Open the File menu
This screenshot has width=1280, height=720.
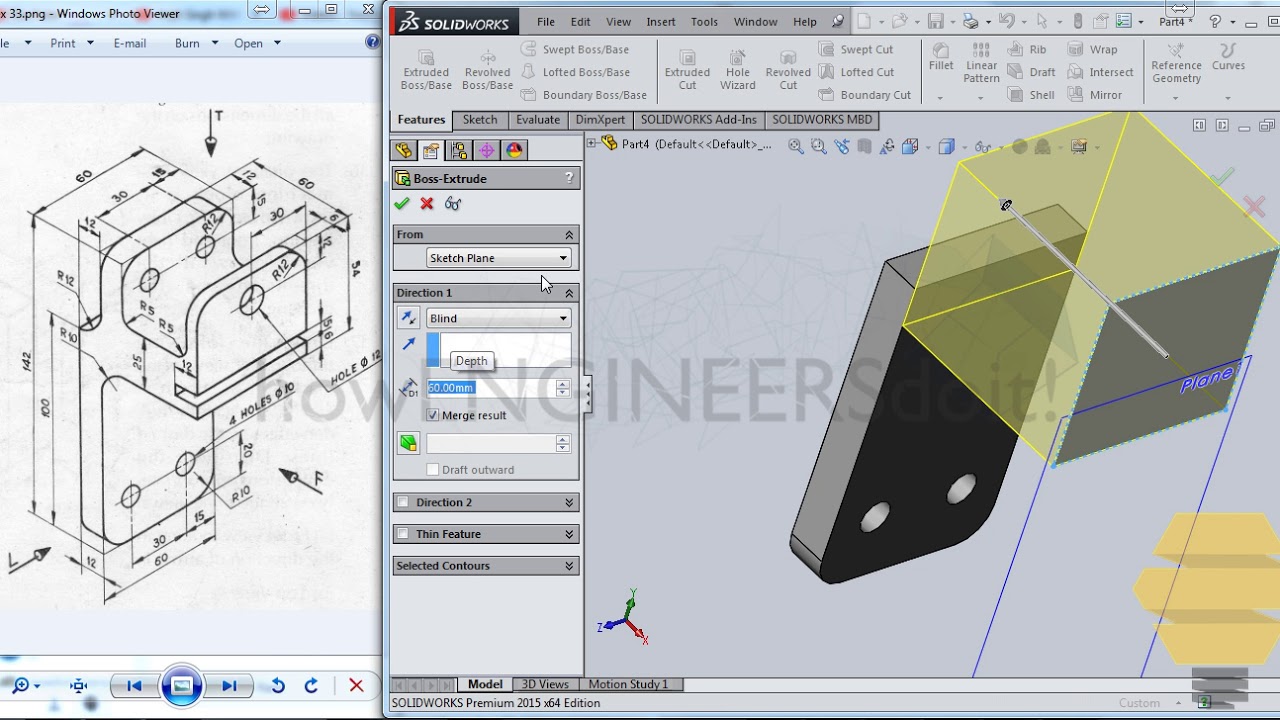(546, 22)
